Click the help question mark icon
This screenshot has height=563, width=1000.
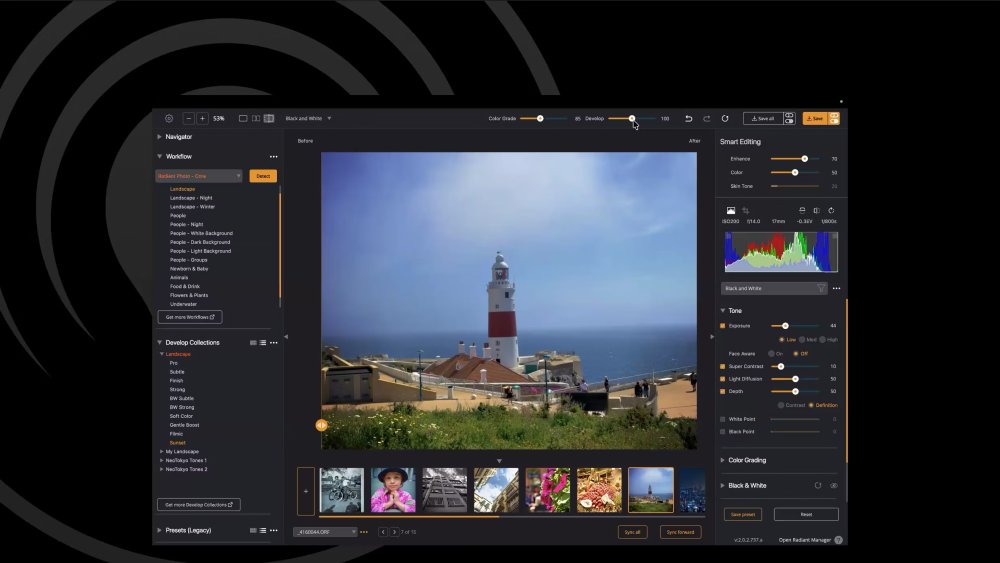pos(838,540)
